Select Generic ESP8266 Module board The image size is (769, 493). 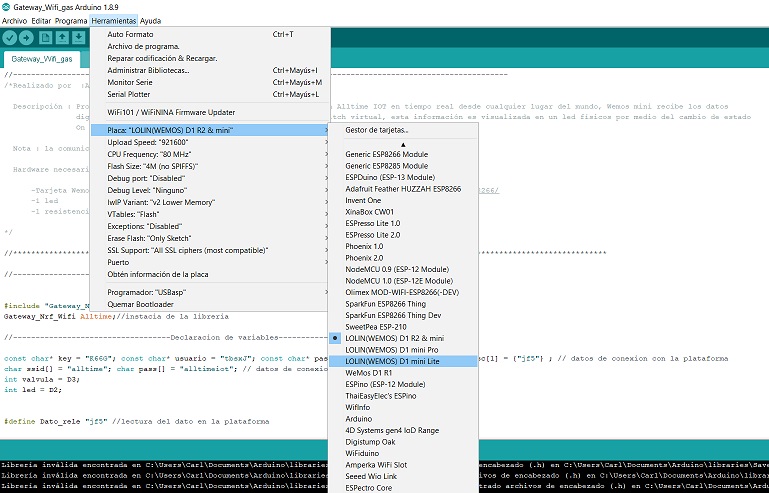pyautogui.click(x=403, y=154)
